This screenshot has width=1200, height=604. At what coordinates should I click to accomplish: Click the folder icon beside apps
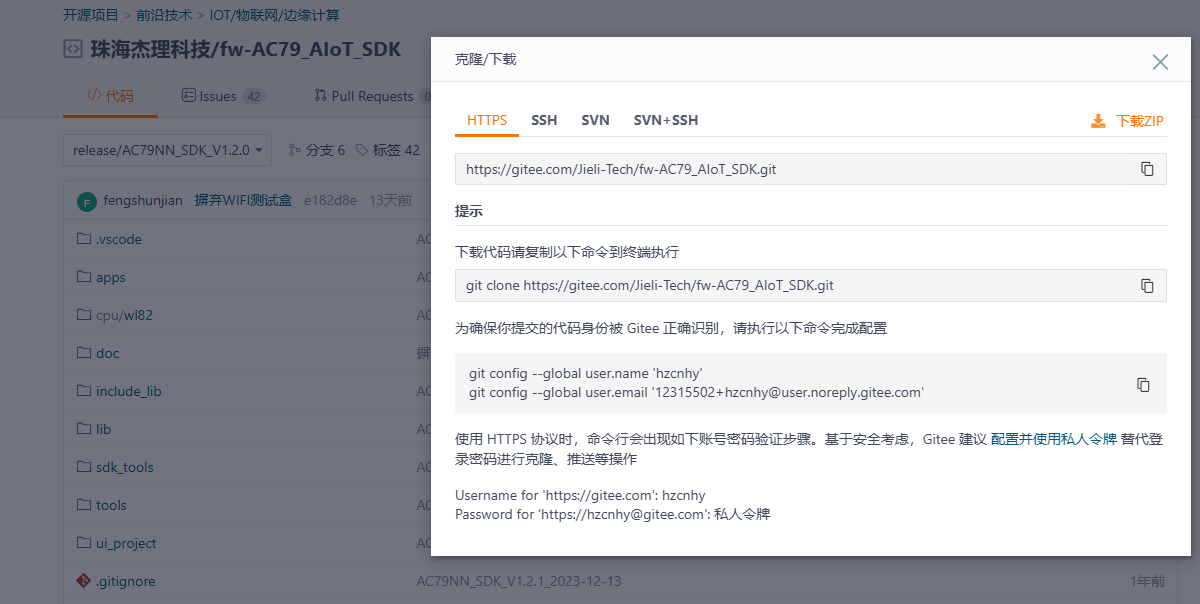(x=84, y=277)
